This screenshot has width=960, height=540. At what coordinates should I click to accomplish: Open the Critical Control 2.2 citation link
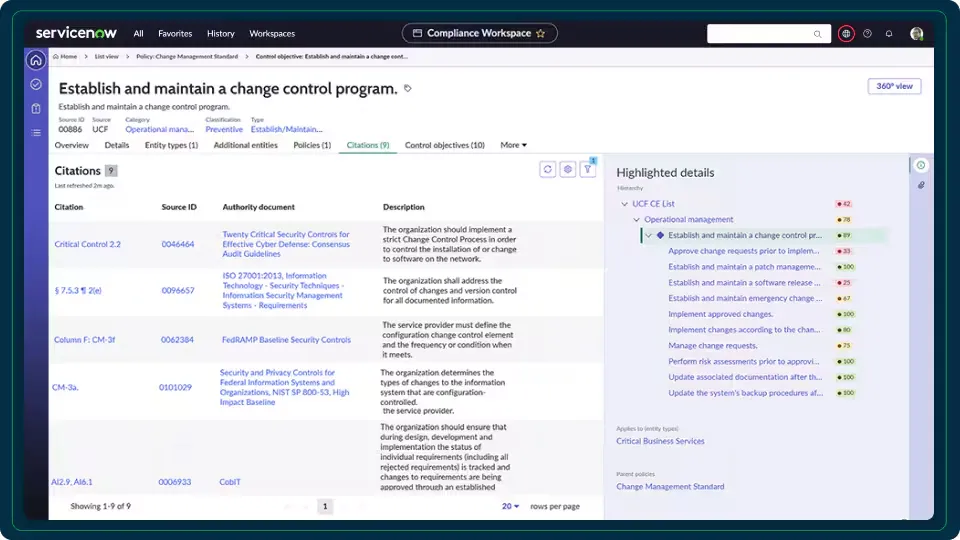point(87,244)
